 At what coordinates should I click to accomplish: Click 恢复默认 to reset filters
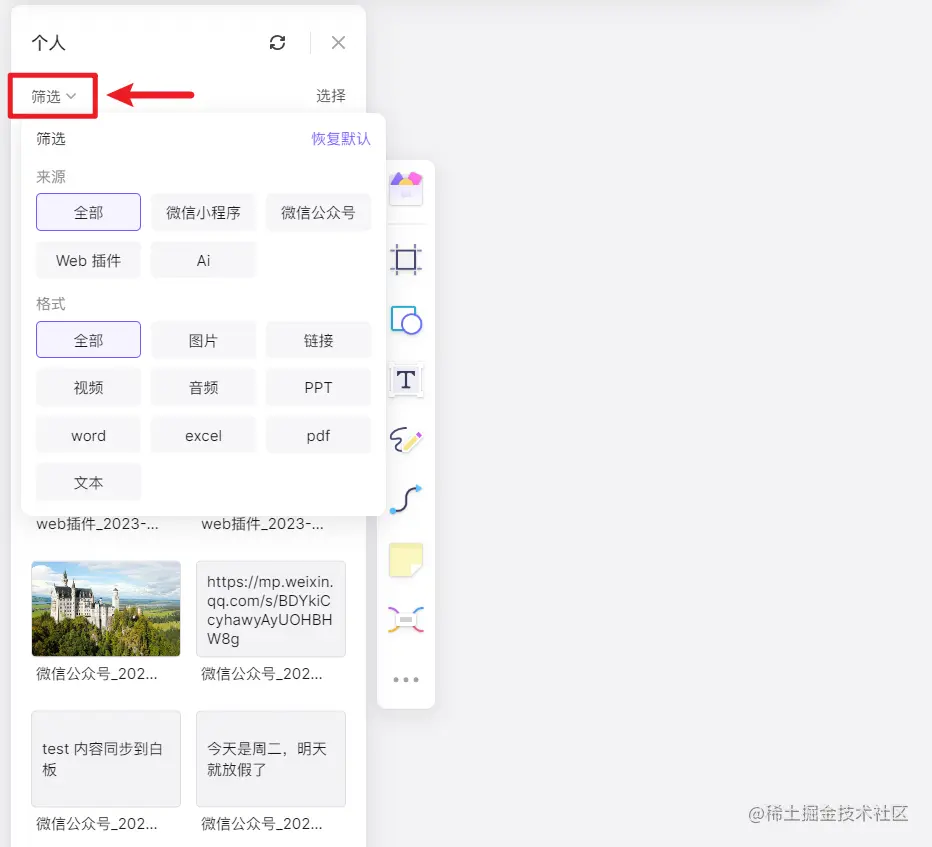[341, 138]
